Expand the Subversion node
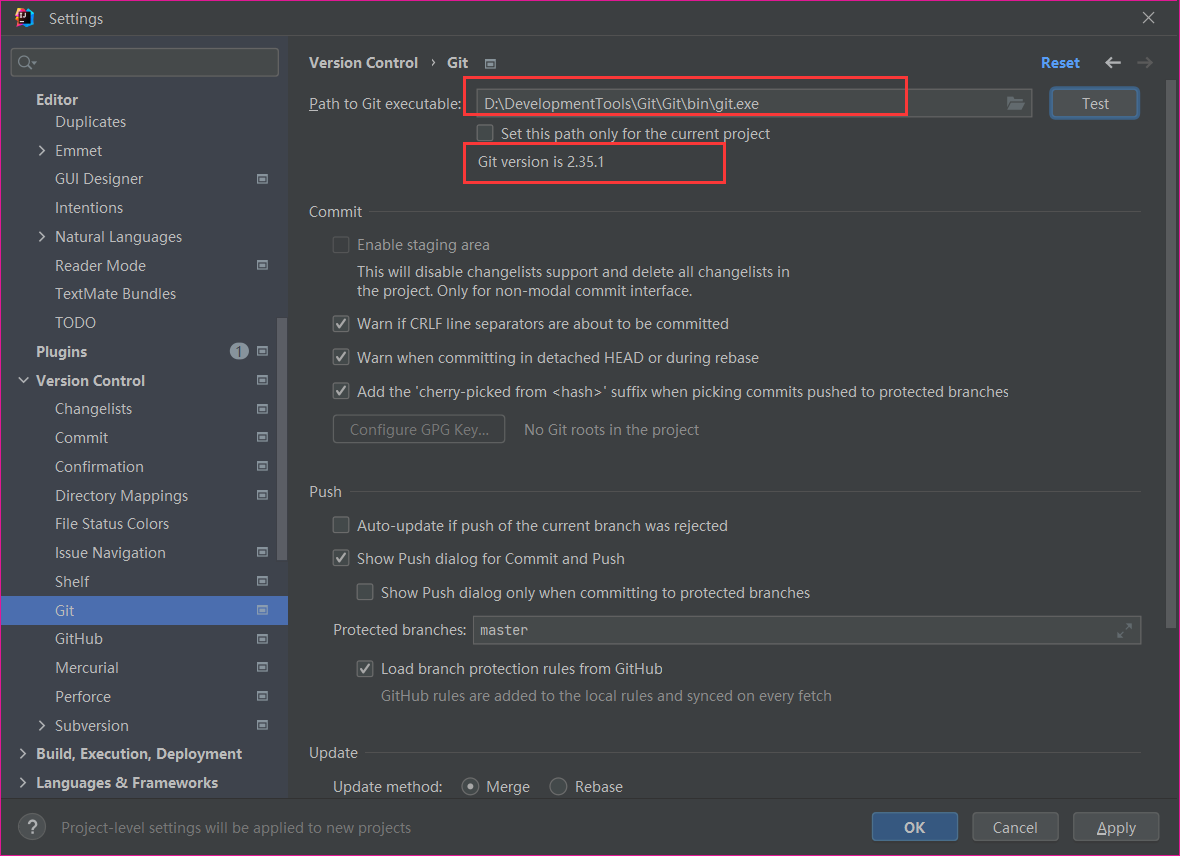This screenshot has height=856, width=1180. coord(41,725)
